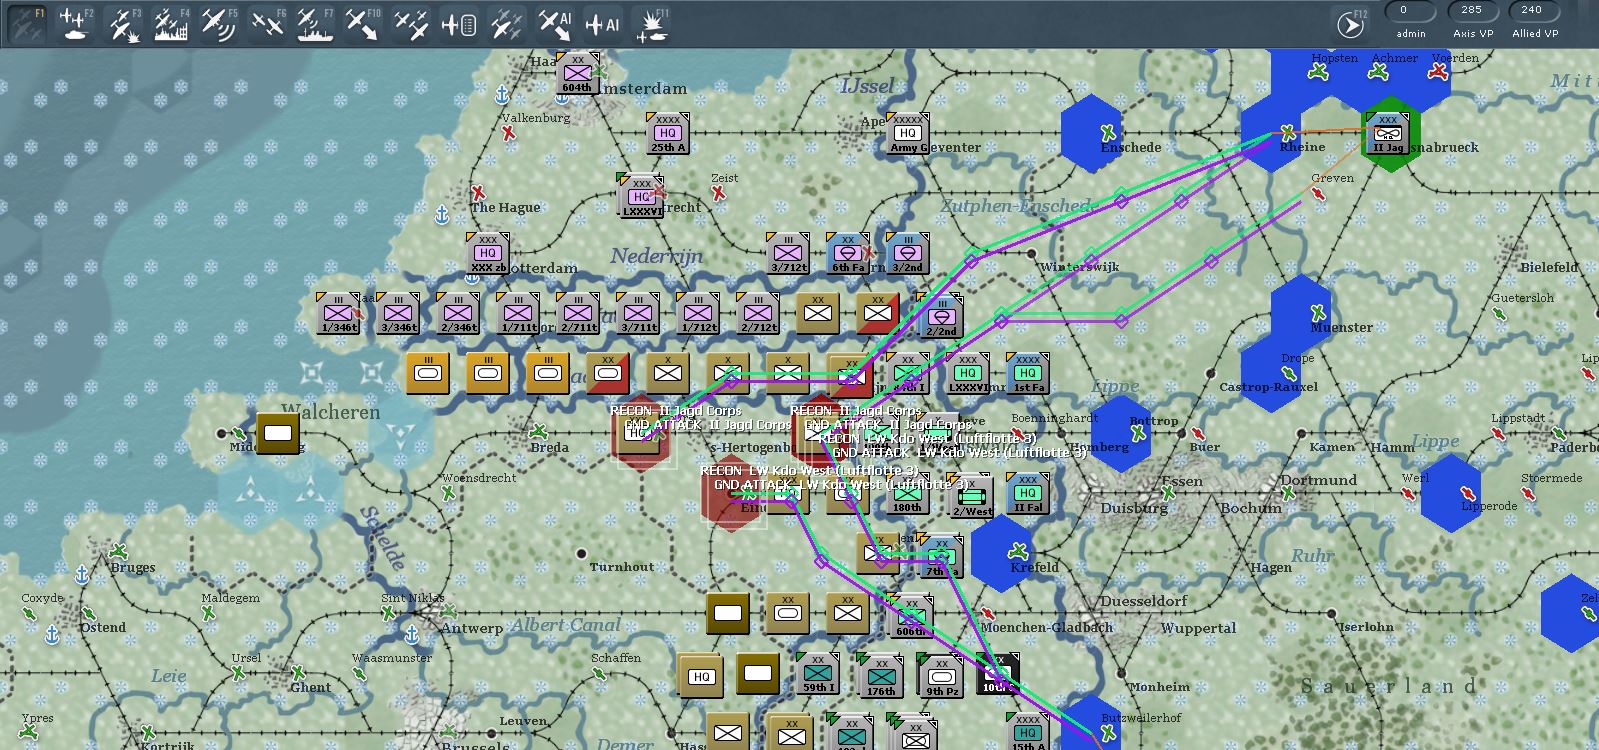Click the Duesseldorf city label
This screenshot has width=1599, height=750.
click(1144, 601)
